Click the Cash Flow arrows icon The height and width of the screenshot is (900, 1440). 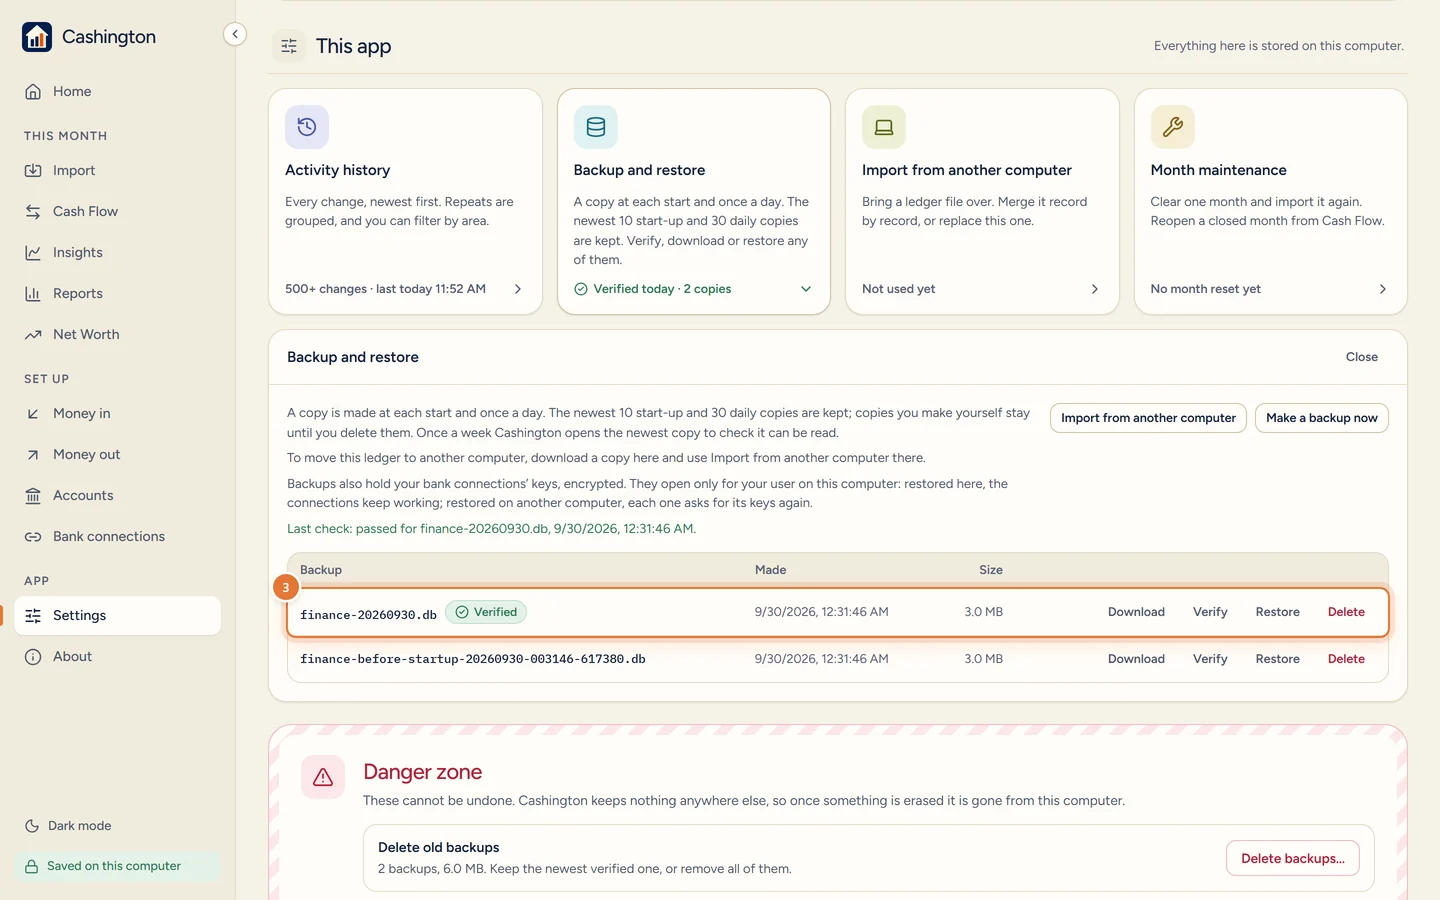click(33, 212)
